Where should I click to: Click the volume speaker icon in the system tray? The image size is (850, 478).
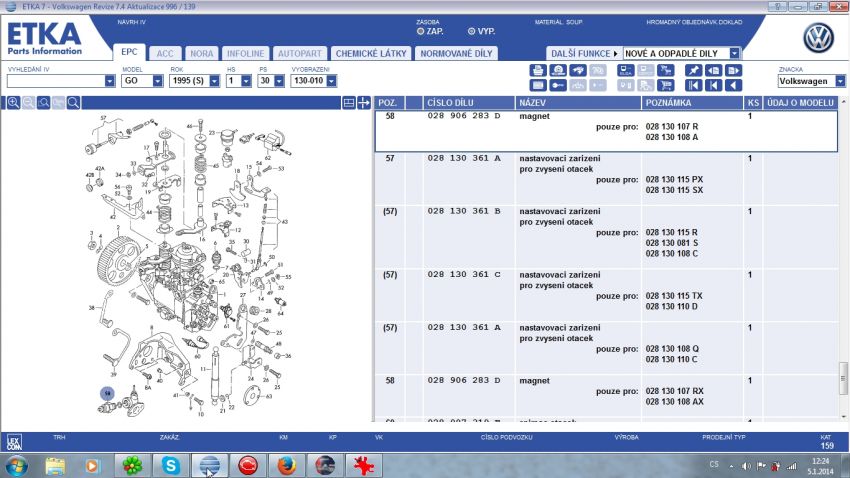(746, 466)
